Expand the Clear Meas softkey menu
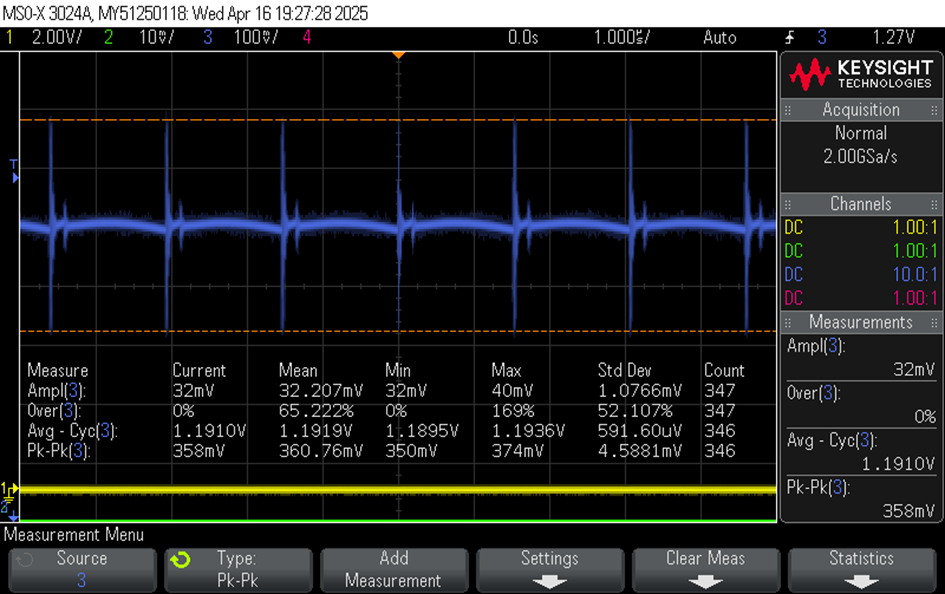 tap(705, 569)
